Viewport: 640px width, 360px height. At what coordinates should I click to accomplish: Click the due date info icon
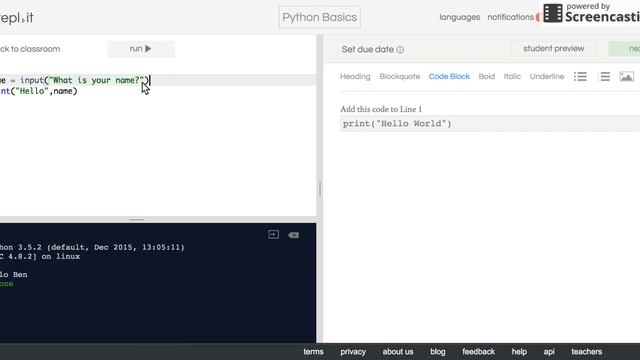point(400,50)
